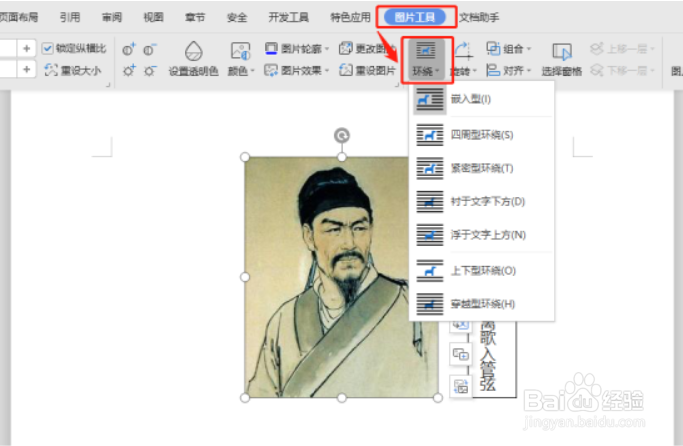The height and width of the screenshot is (446, 683).
Task: Switch to the 开发工具 tab
Action: 288,17
